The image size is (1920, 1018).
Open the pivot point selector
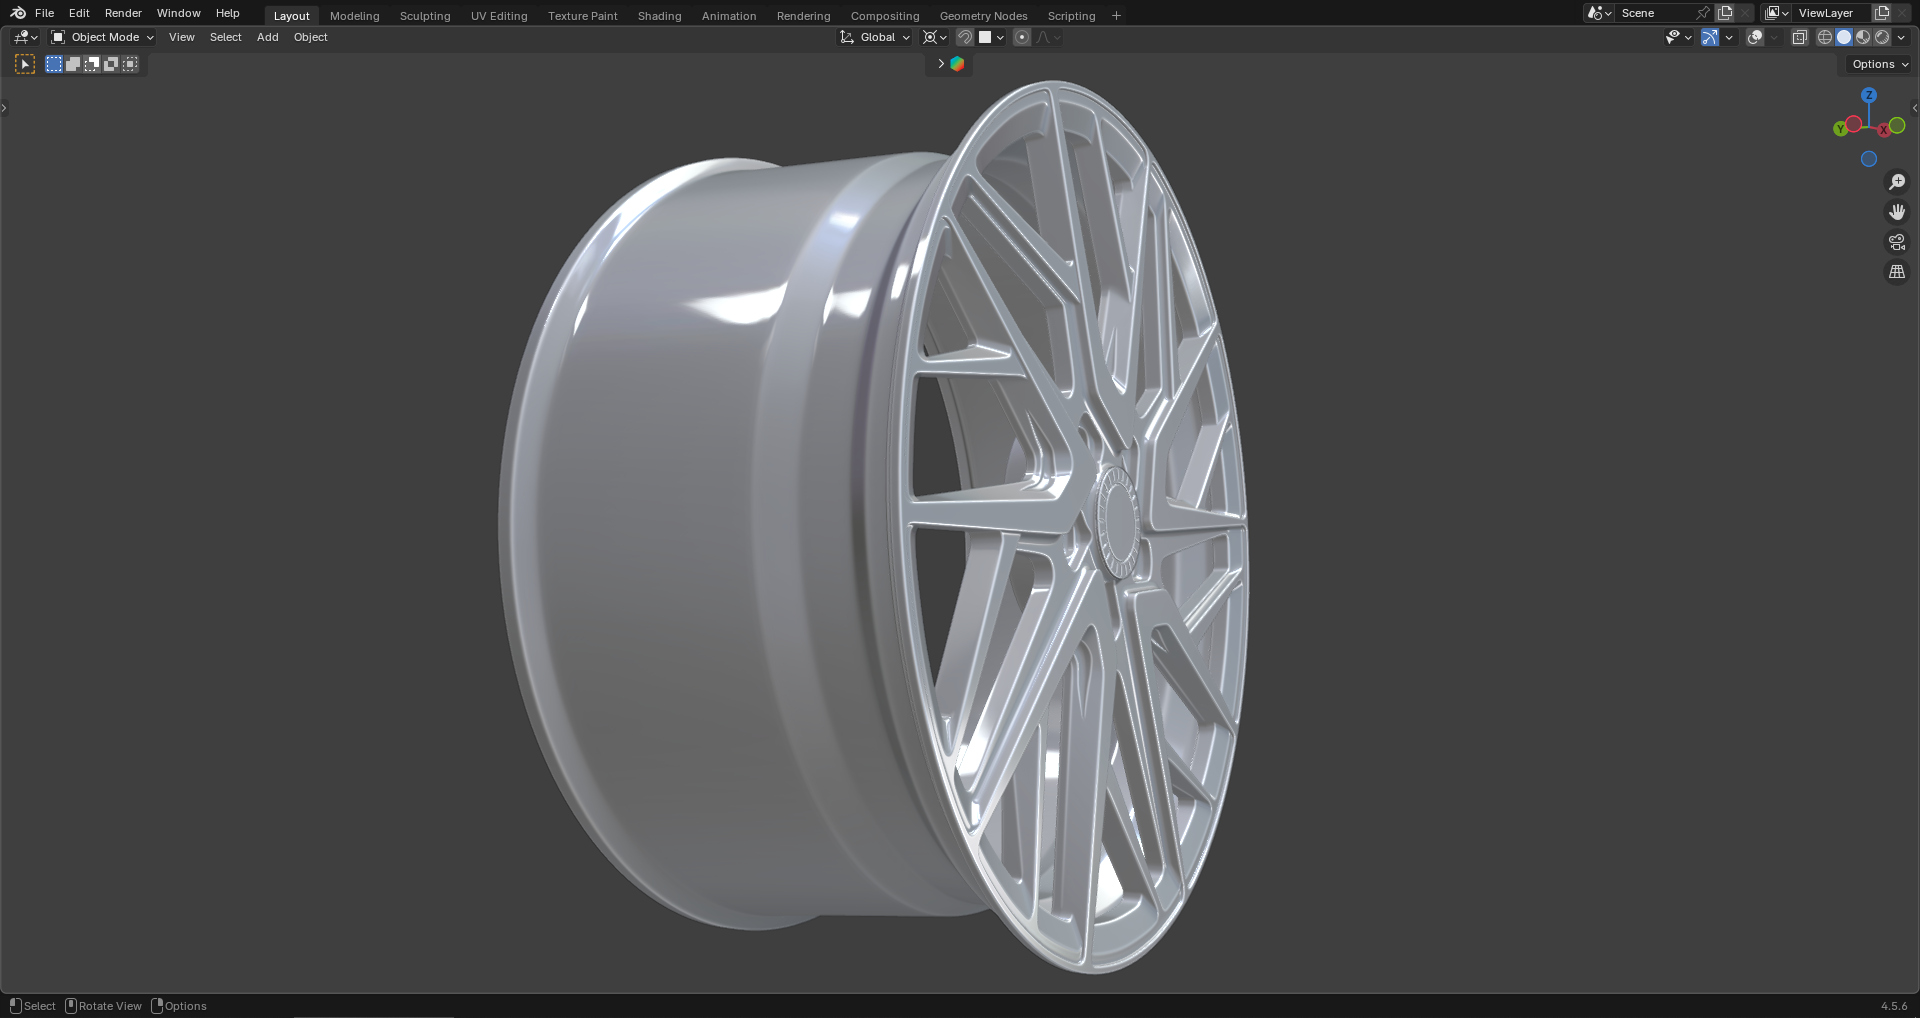pos(934,37)
